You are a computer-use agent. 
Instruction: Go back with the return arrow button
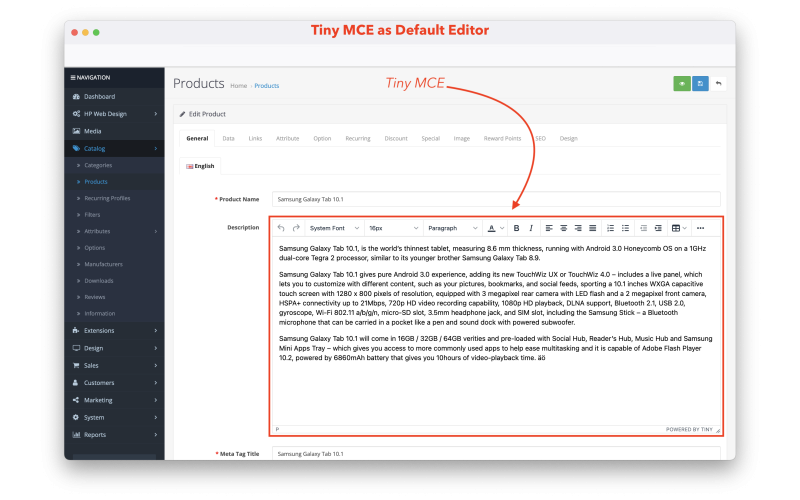click(x=718, y=84)
